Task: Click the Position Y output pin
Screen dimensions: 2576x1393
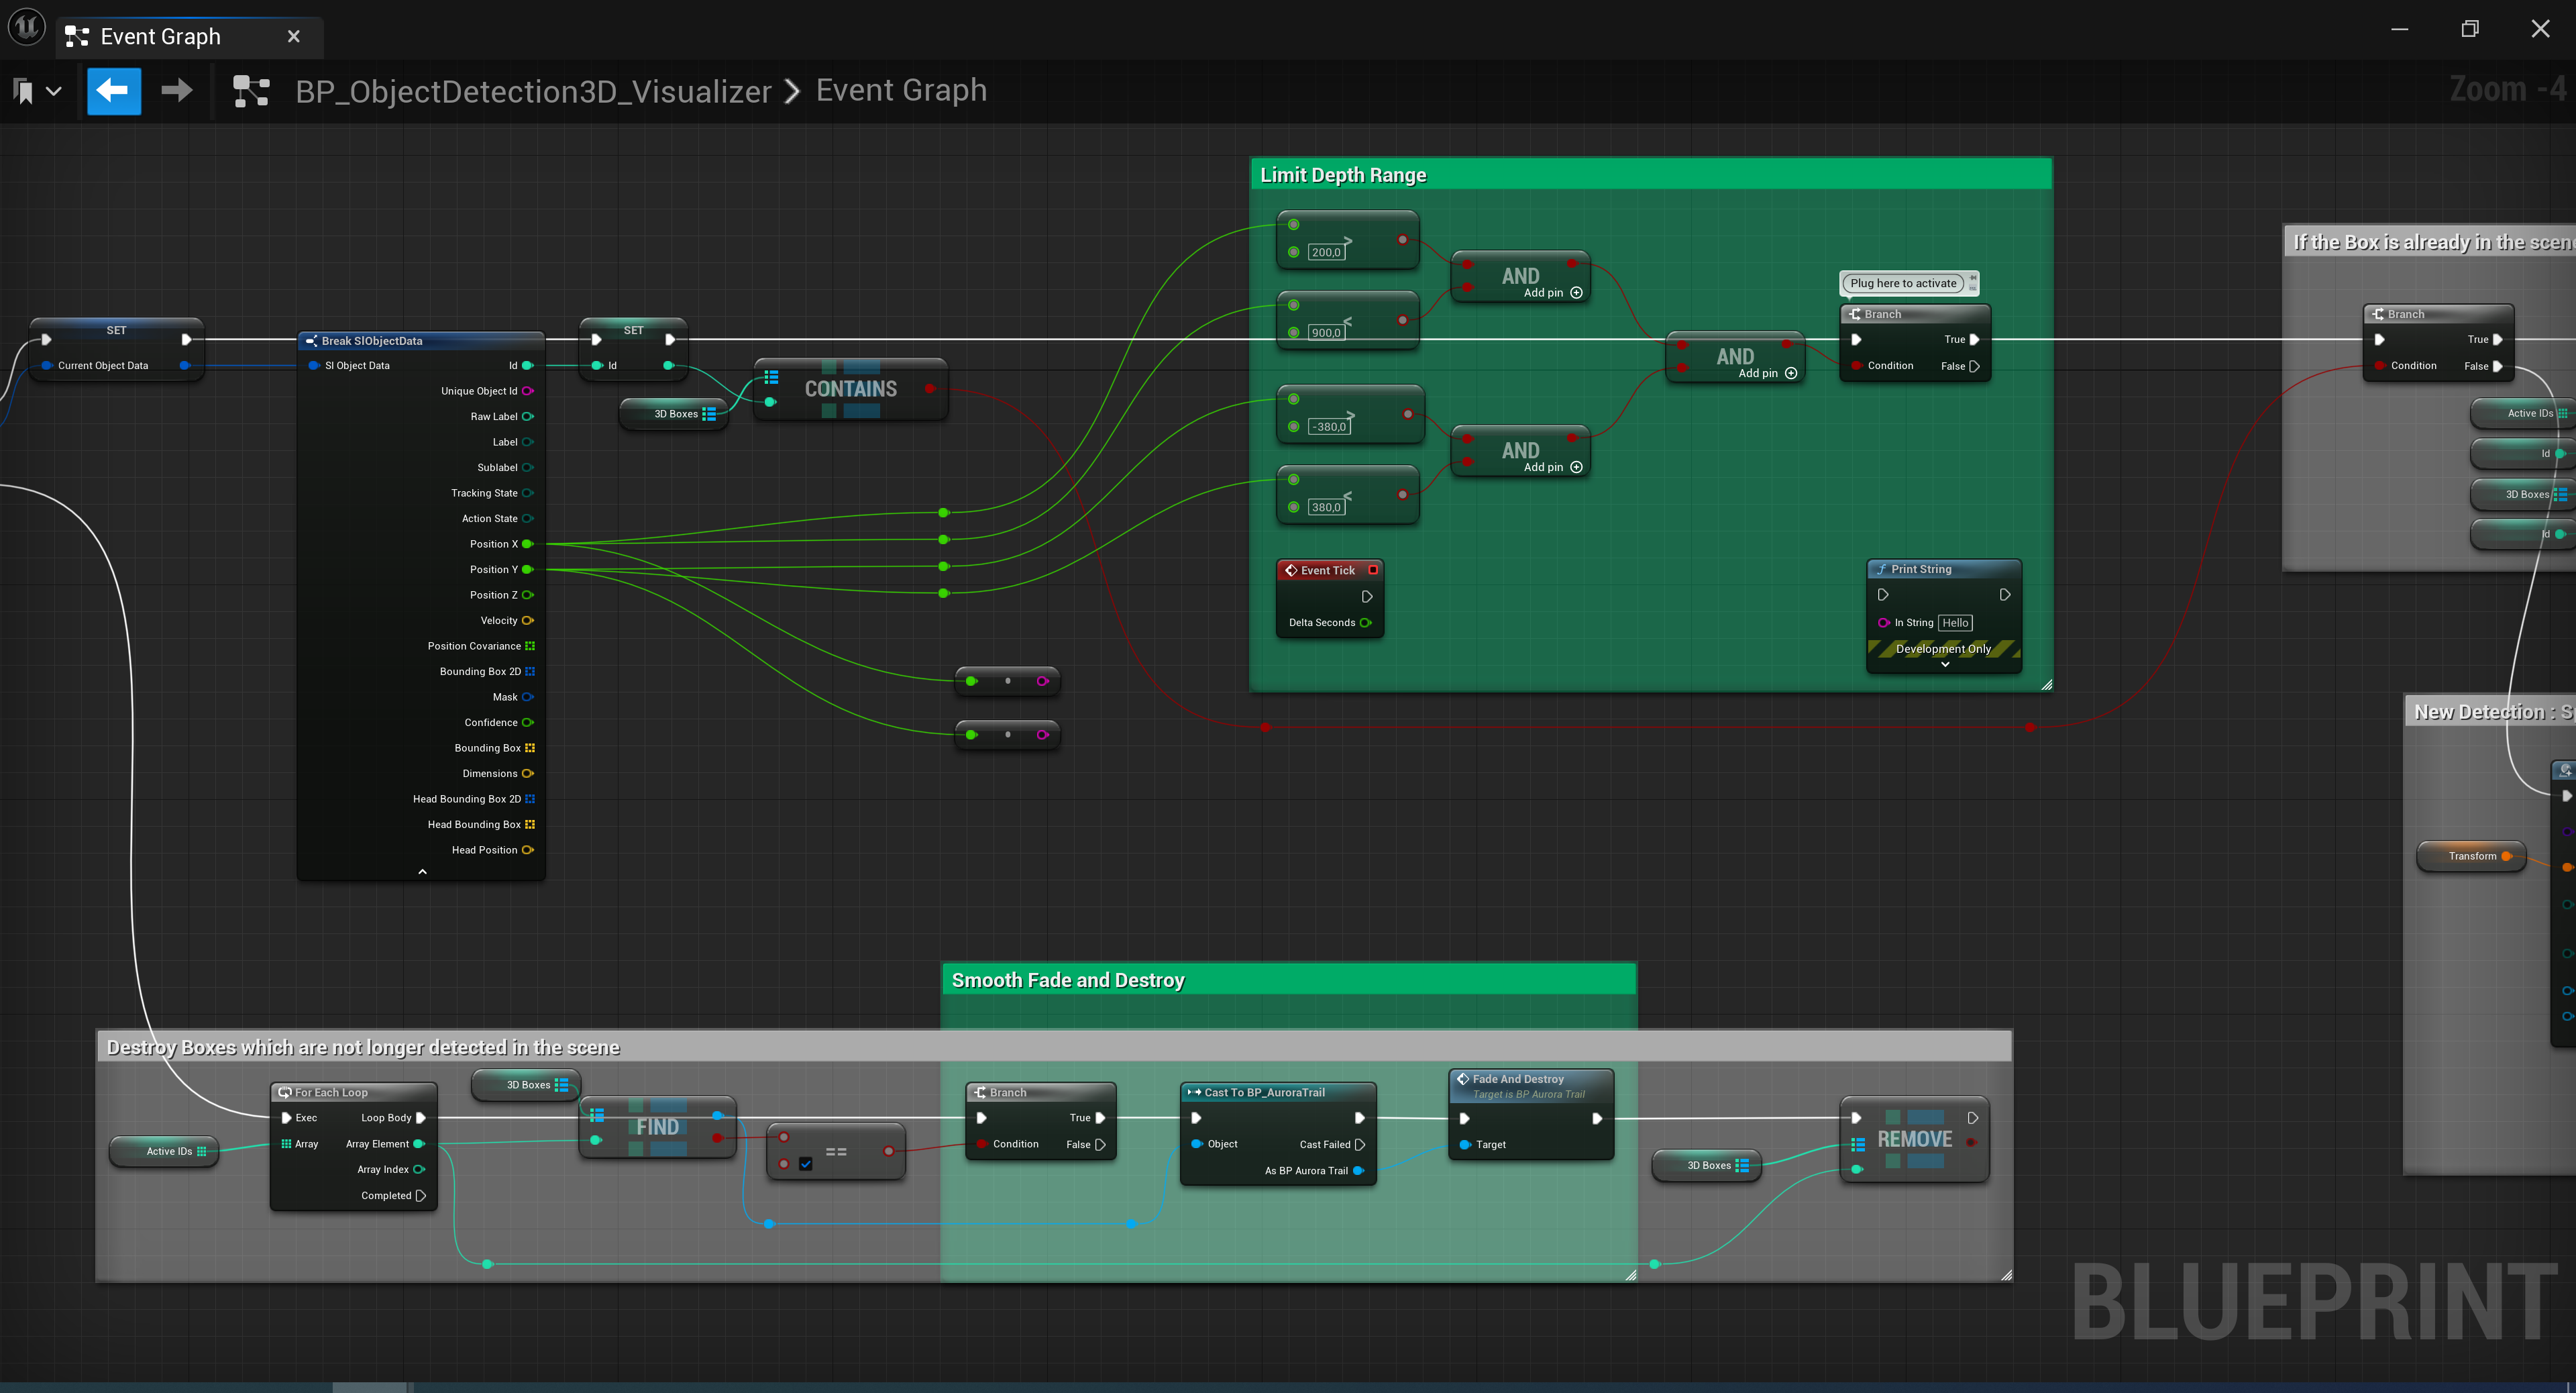Action: (x=527, y=570)
